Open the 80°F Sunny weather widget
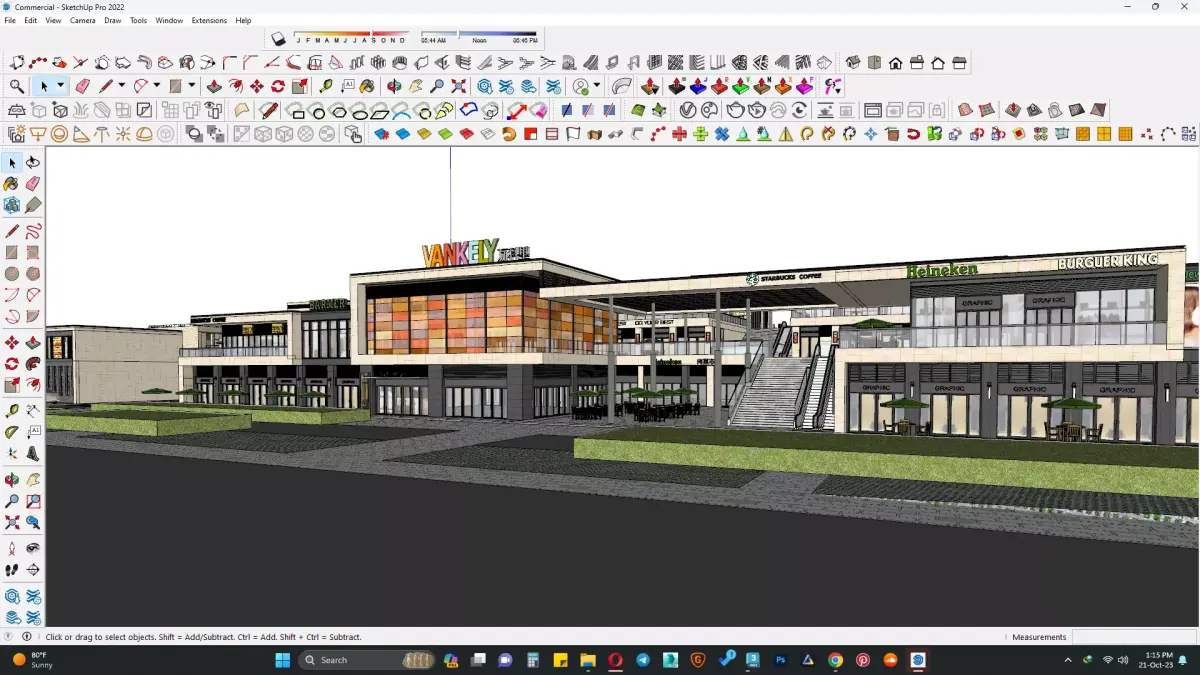Image resolution: width=1200 pixels, height=675 pixels. coord(30,660)
